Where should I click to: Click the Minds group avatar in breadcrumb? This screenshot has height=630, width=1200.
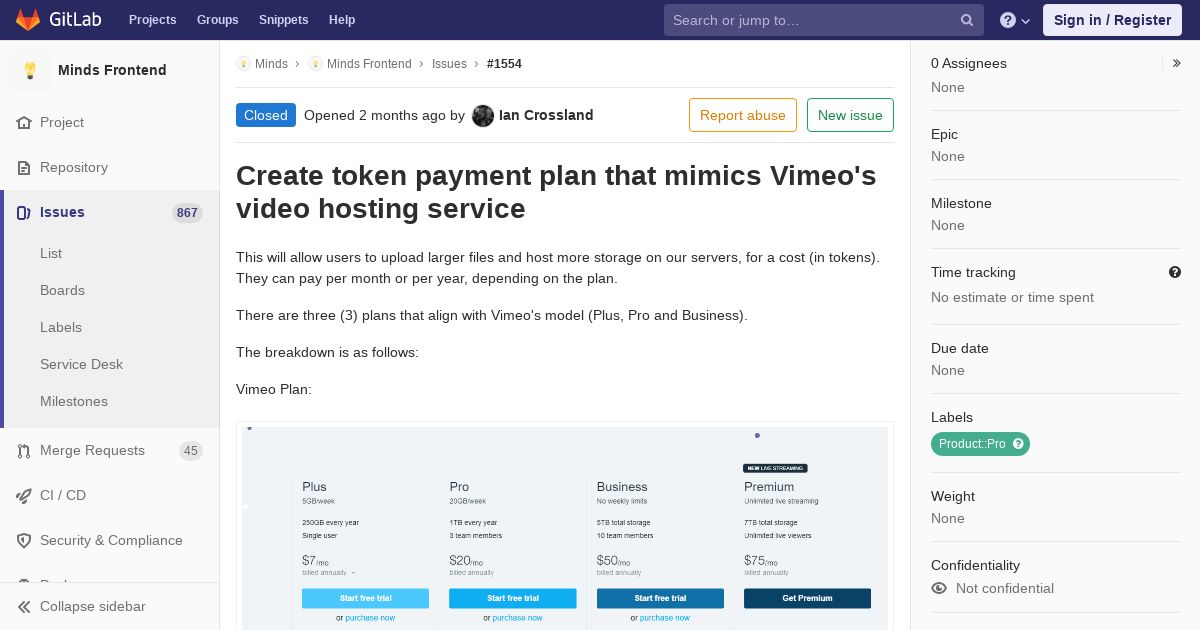click(x=243, y=64)
